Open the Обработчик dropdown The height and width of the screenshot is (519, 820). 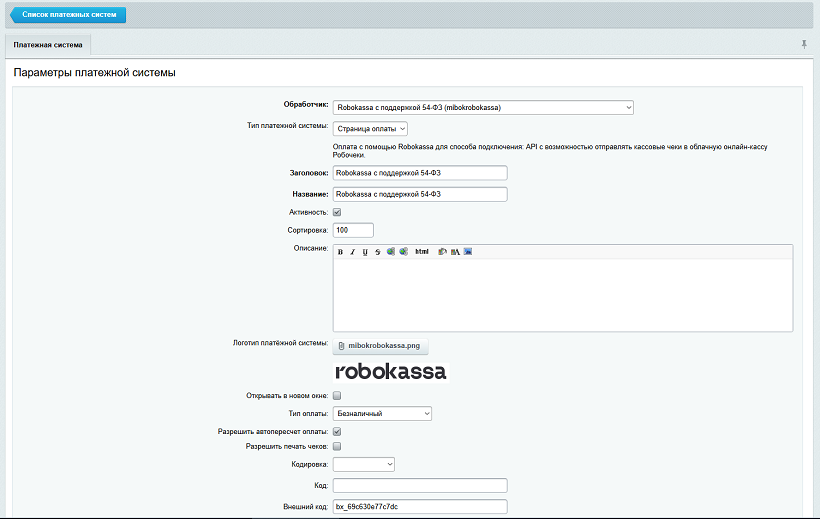(483, 107)
